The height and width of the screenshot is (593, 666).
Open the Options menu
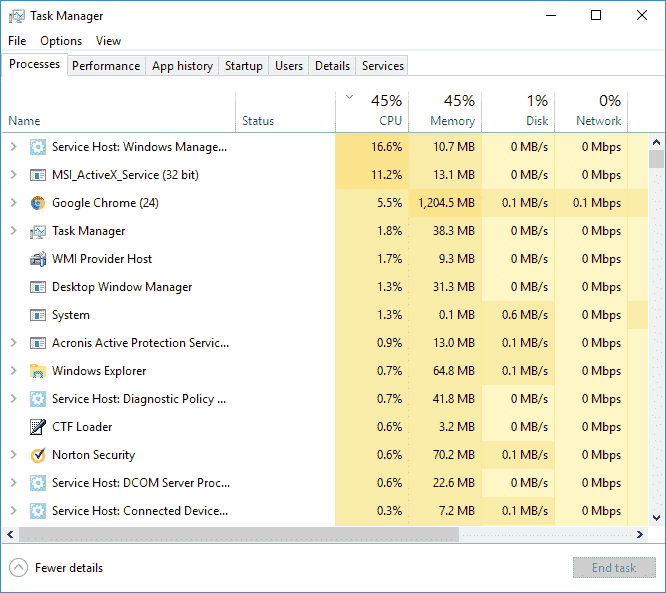tap(61, 41)
